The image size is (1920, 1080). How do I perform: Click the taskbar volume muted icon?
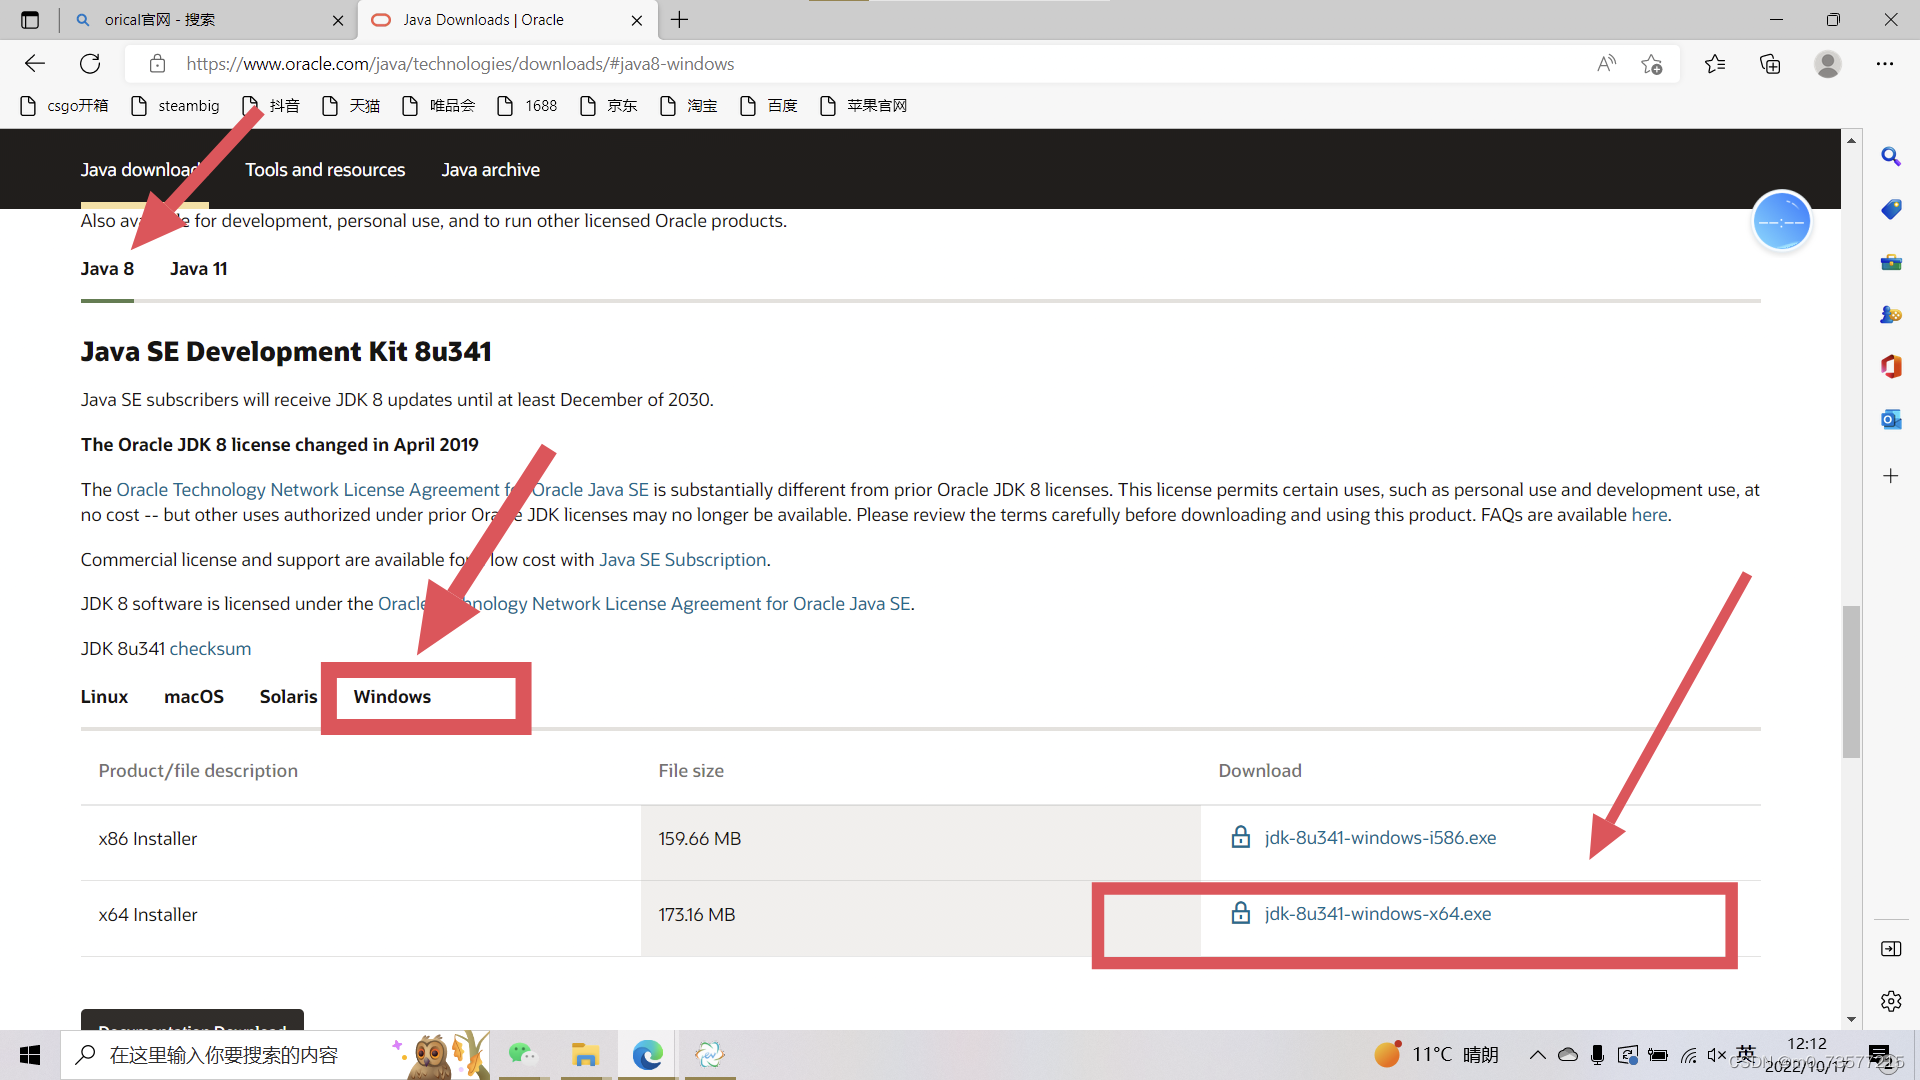(1717, 1055)
